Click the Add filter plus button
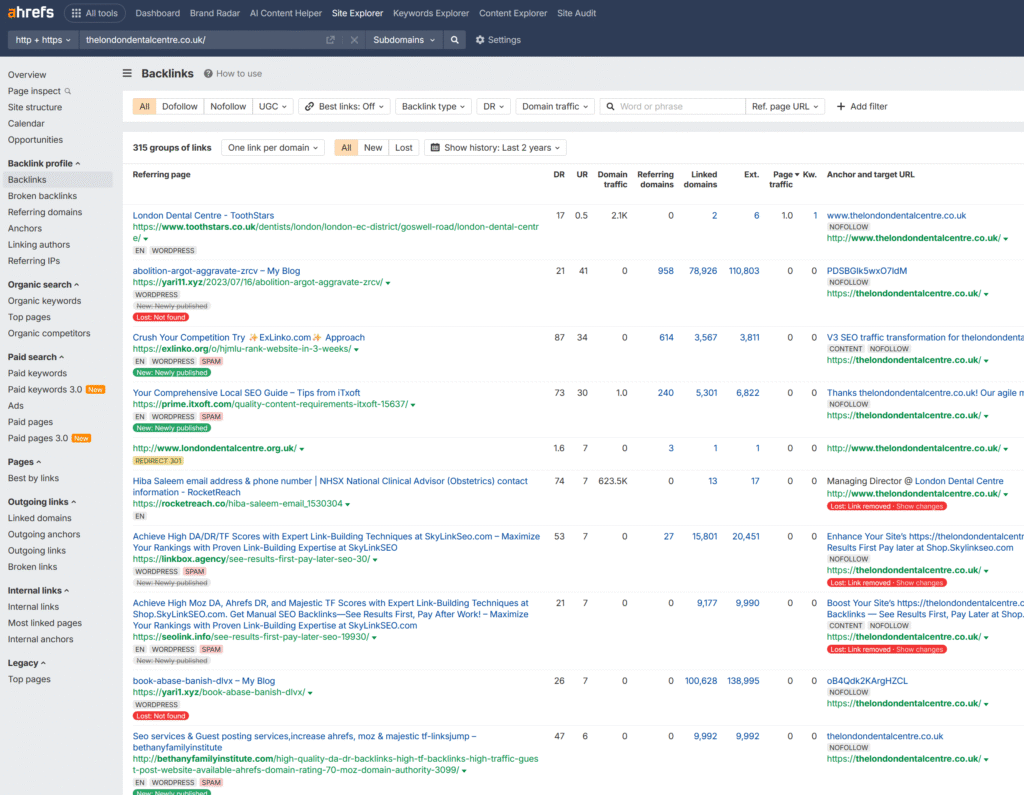 tap(862, 106)
